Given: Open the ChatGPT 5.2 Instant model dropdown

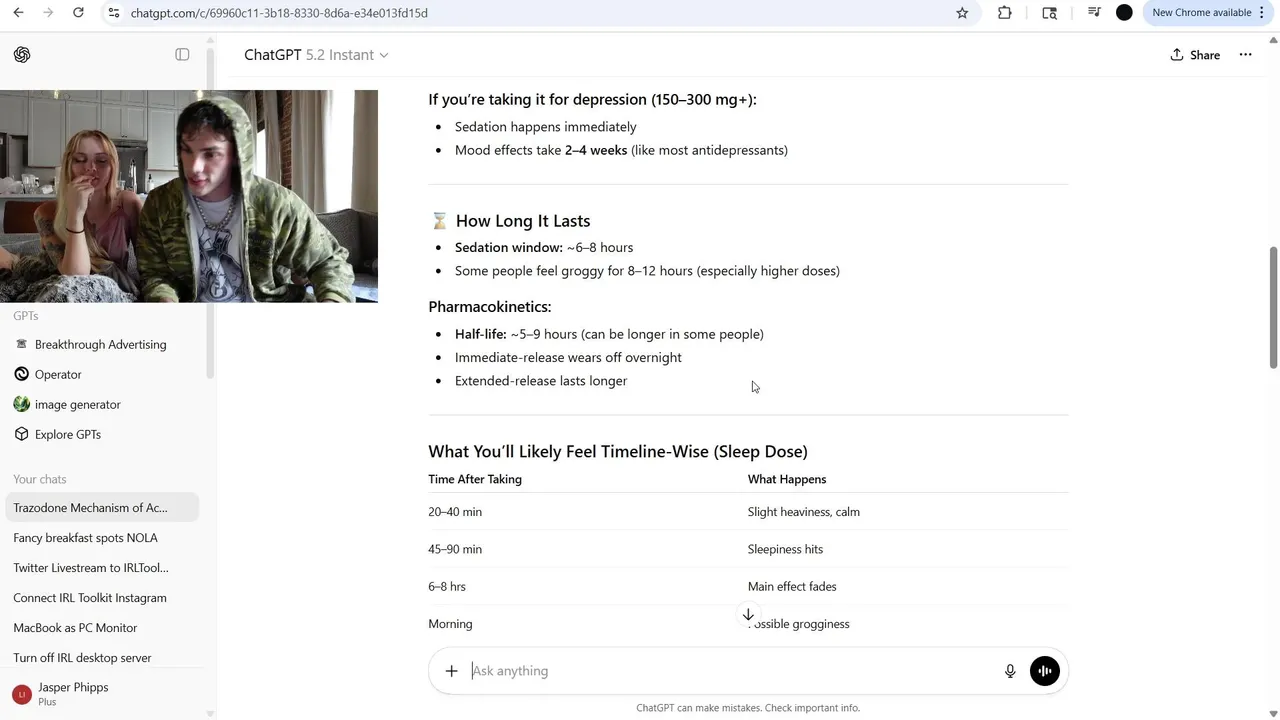Looking at the screenshot, I should [x=316, y=55].
